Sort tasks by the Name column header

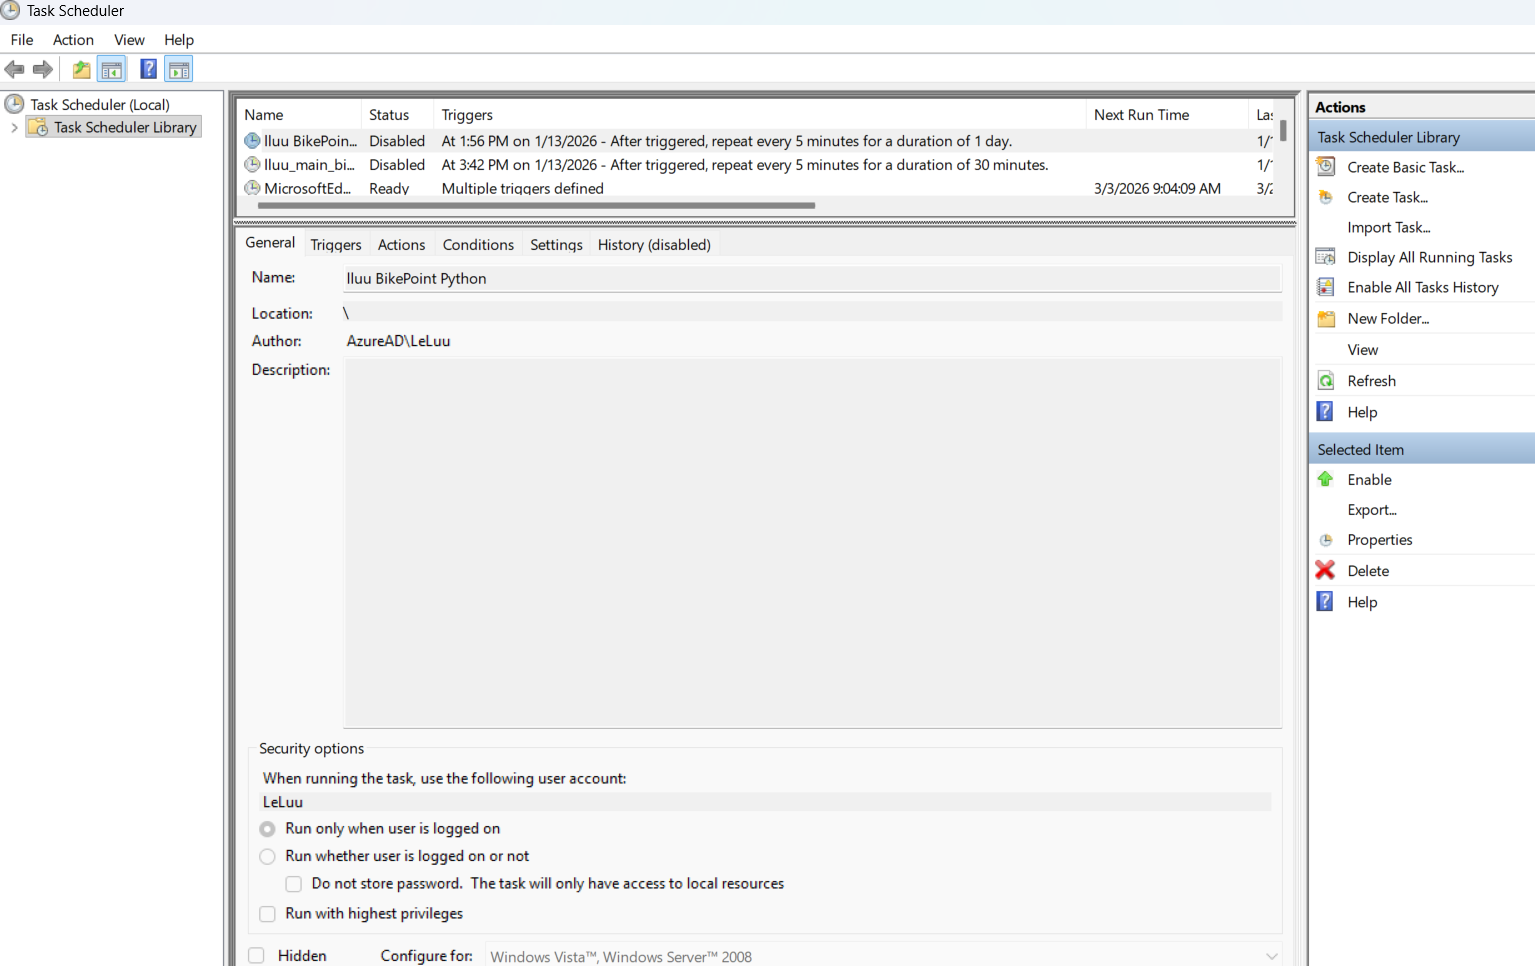click(299, 115)
